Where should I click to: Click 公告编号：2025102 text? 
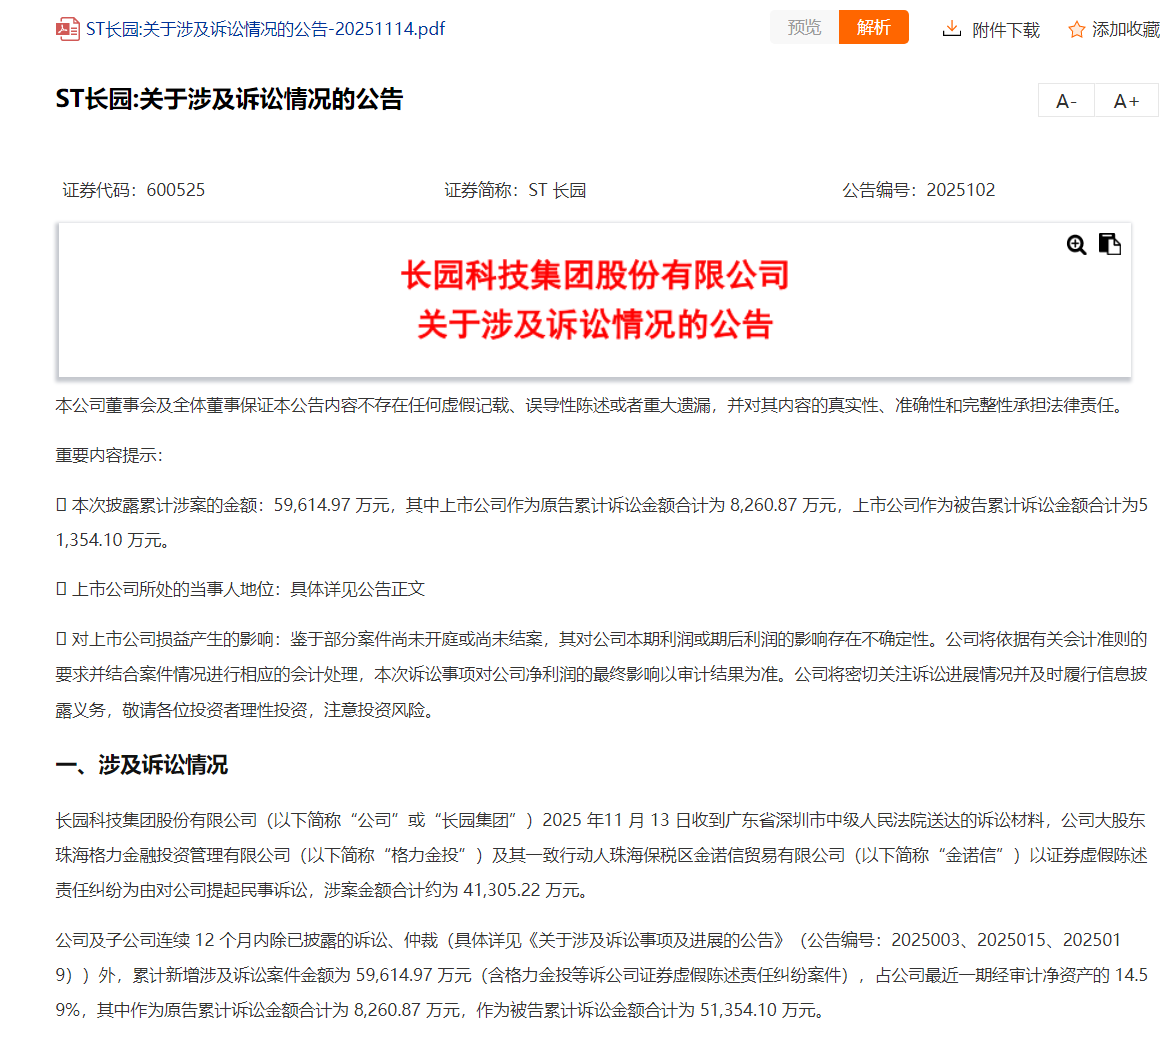918,190
